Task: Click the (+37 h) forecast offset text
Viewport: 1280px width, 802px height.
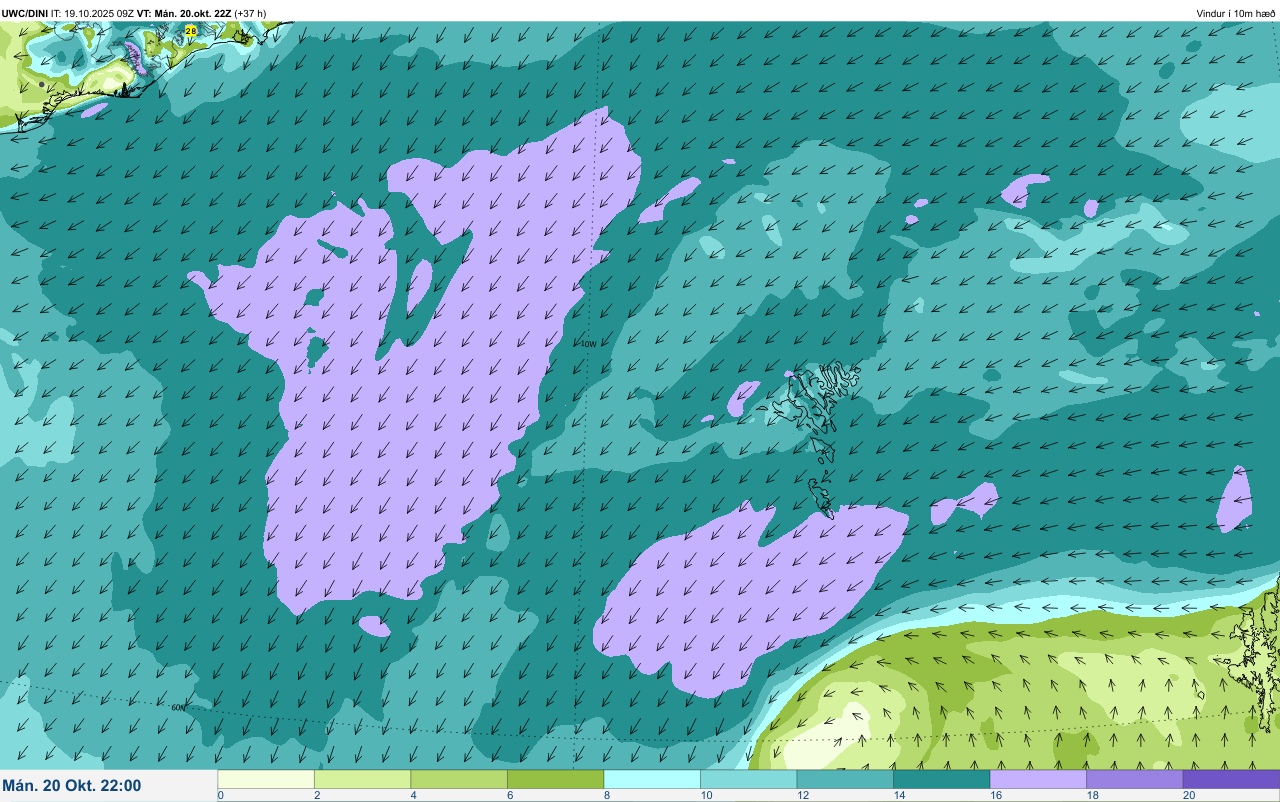Action: [x=250, y=13]
